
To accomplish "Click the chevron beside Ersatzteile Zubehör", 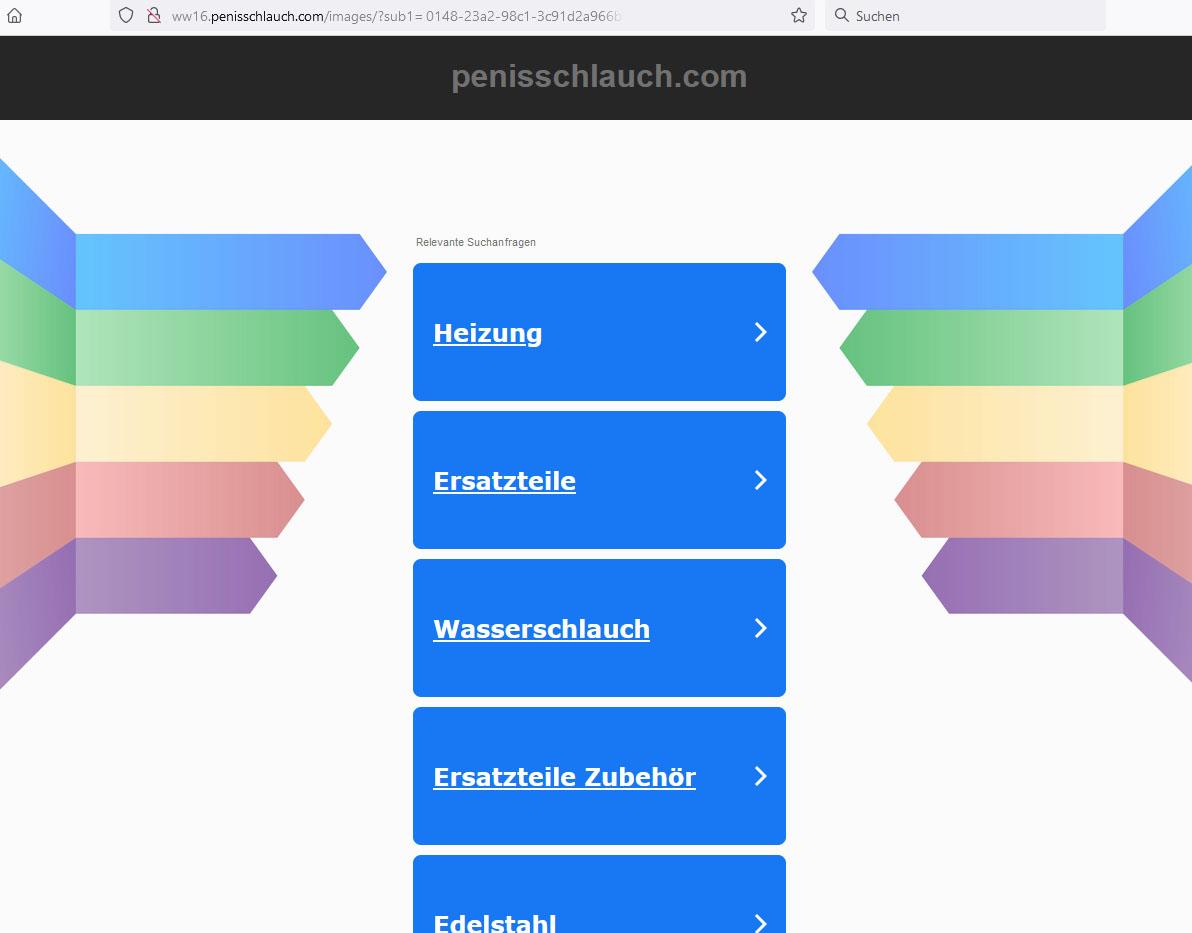I will pyautogui.click(x=760, y=776).
